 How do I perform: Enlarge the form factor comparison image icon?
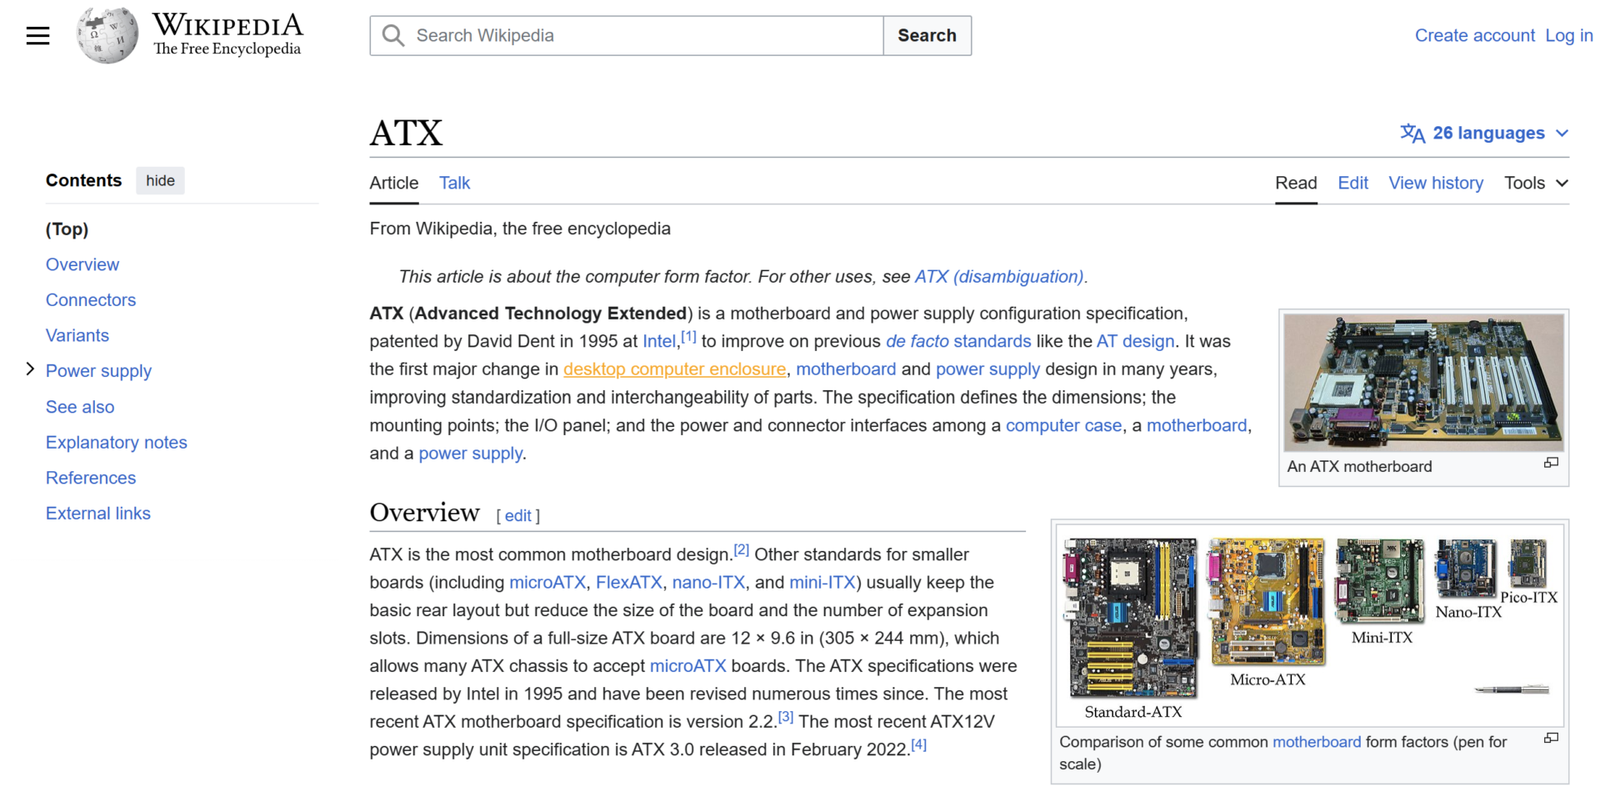[1550, 739]
